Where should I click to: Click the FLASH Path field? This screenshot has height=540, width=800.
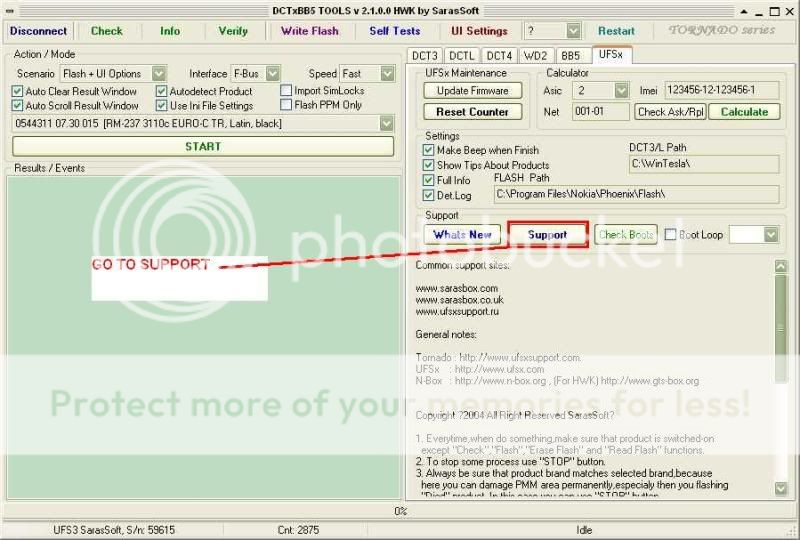click(x=636, y=194)
